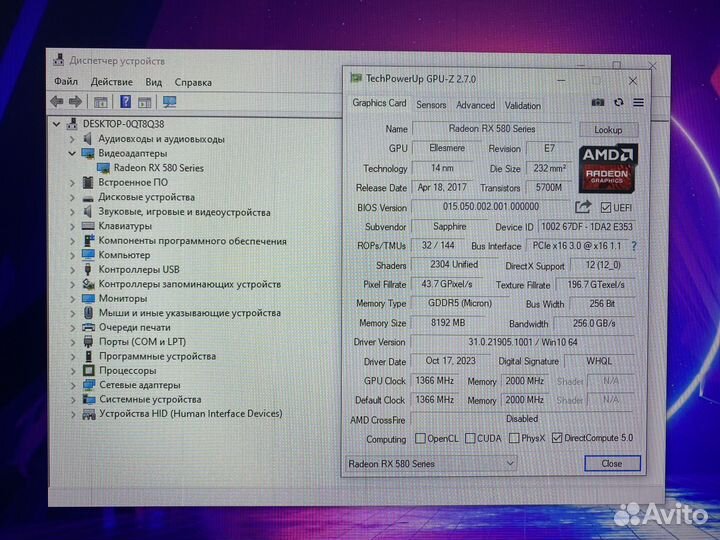Click the Device Manager back arrow

coord(57,101)
